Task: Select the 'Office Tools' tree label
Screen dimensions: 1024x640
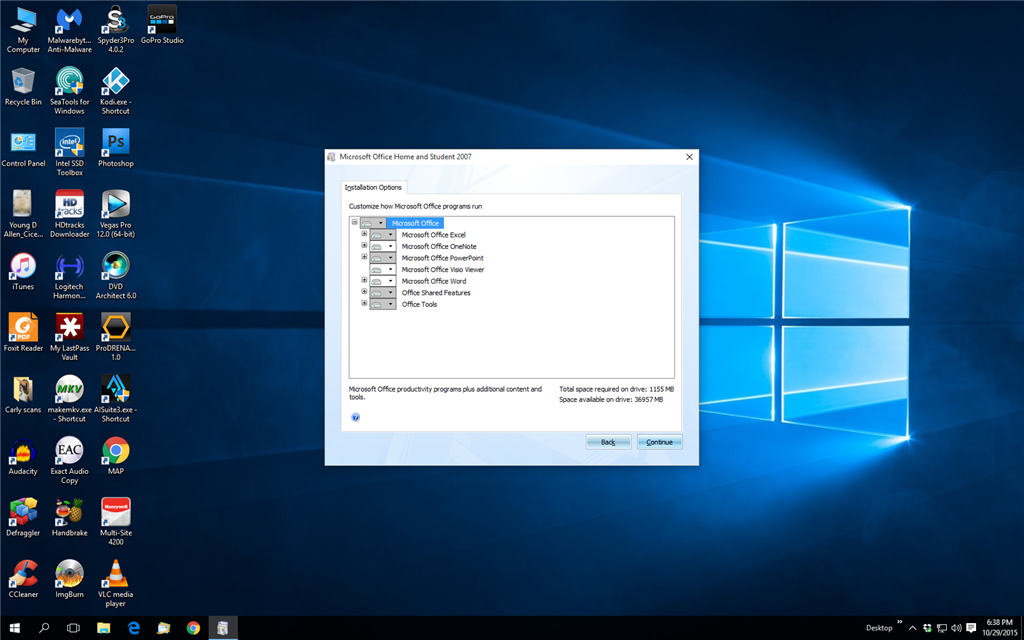Action: (419, 305)
